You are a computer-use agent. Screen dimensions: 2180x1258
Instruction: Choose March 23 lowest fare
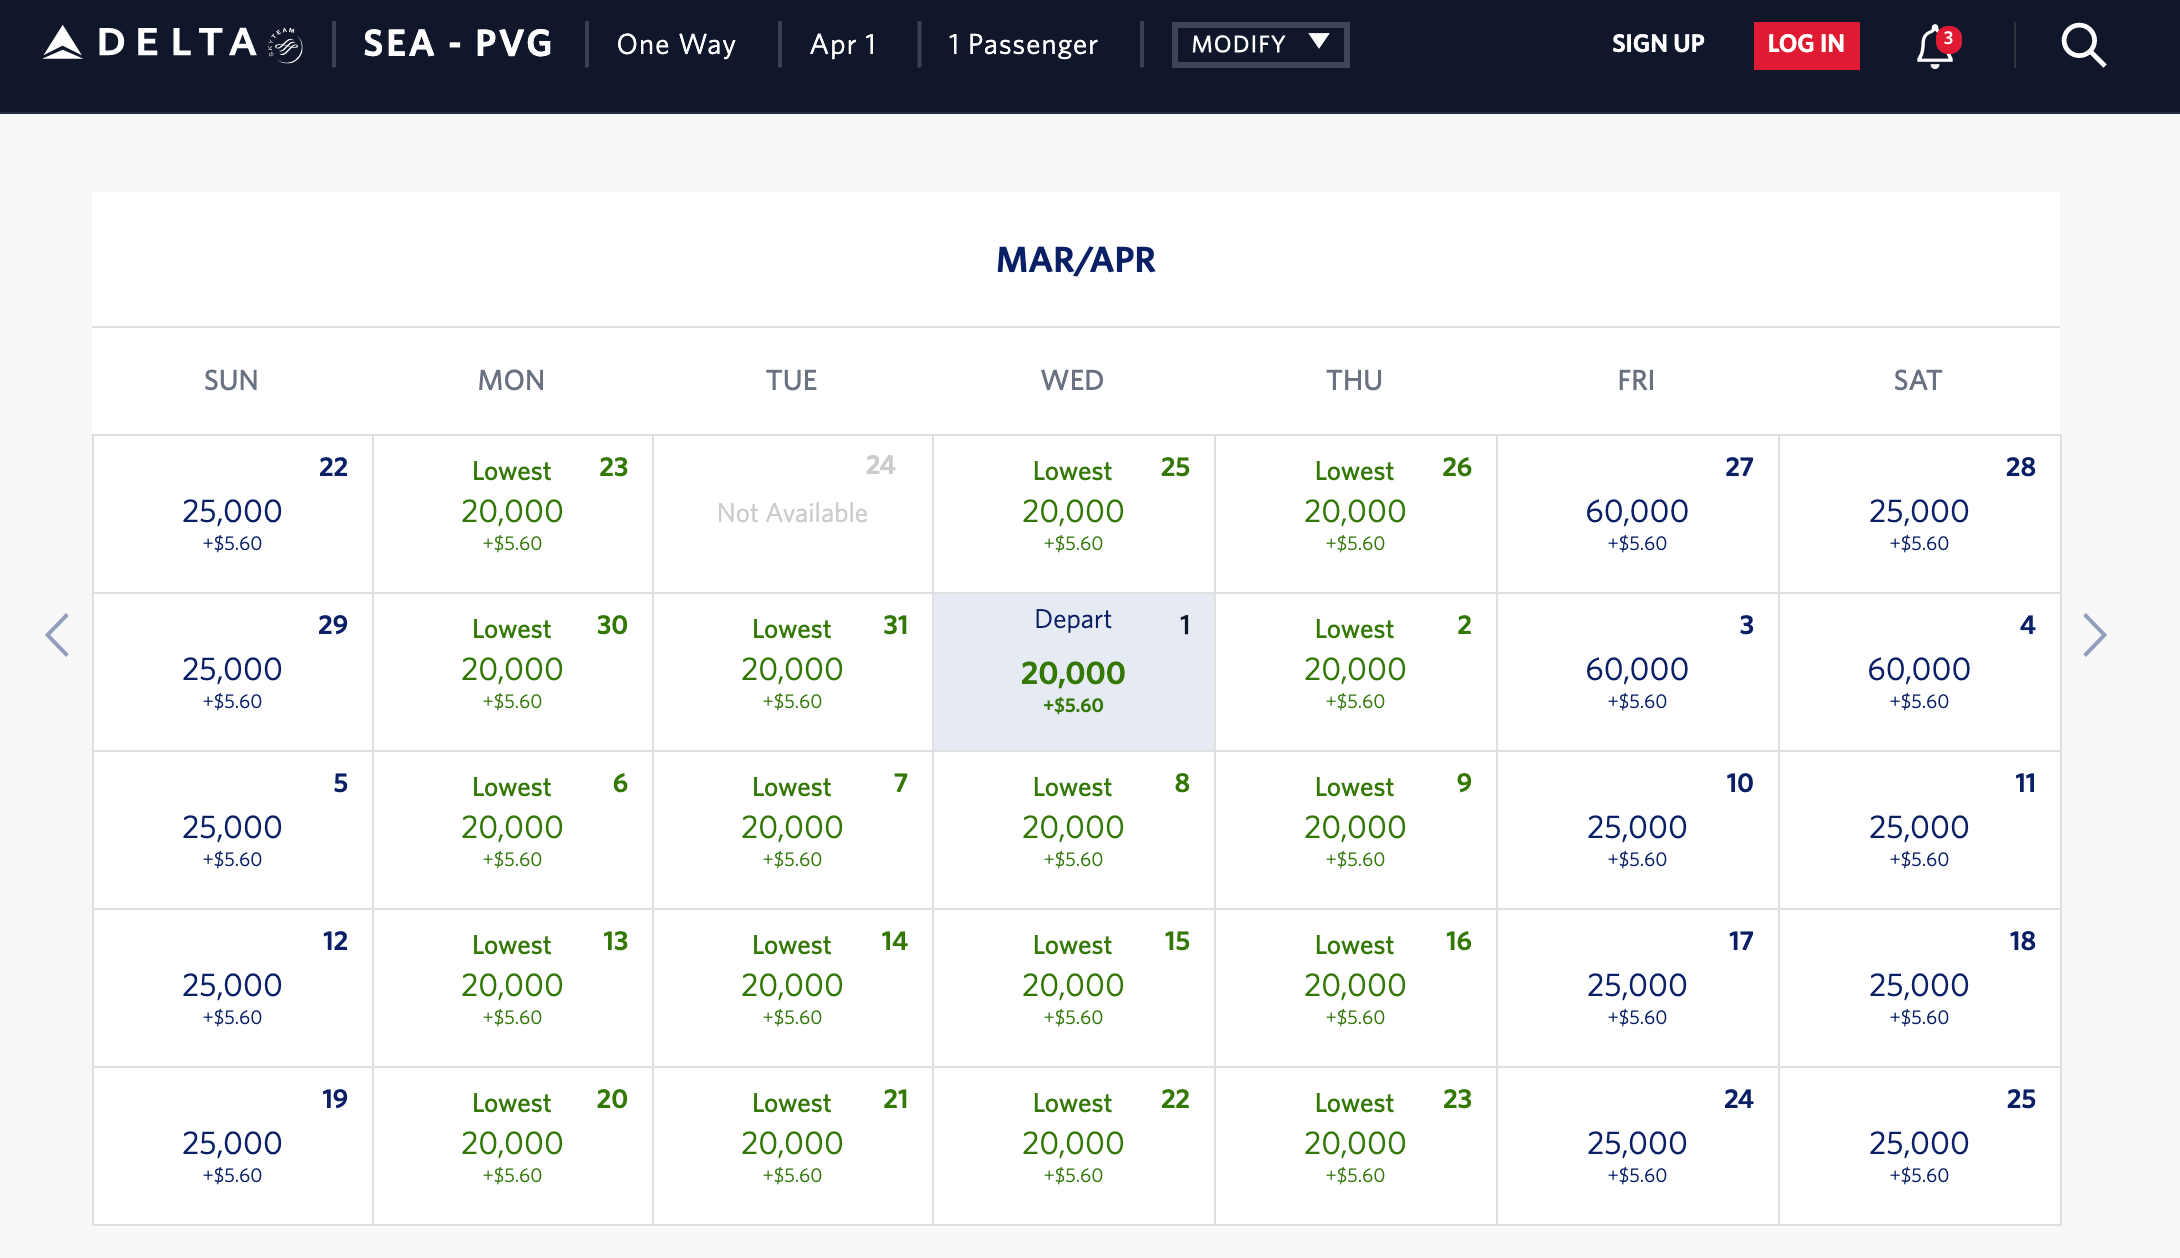(x=512, y=513)
